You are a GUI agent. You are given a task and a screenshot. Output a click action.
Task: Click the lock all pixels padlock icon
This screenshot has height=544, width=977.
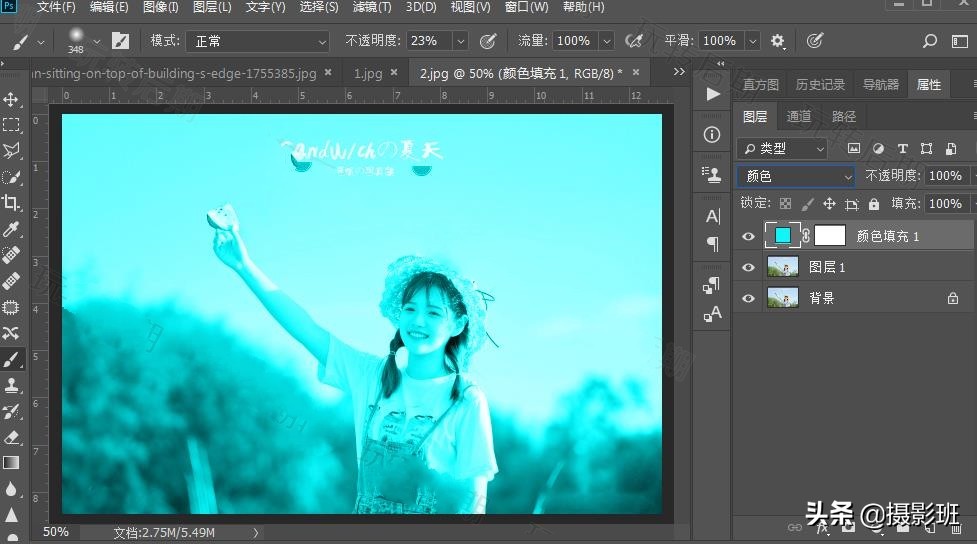(x=874, y=204)
